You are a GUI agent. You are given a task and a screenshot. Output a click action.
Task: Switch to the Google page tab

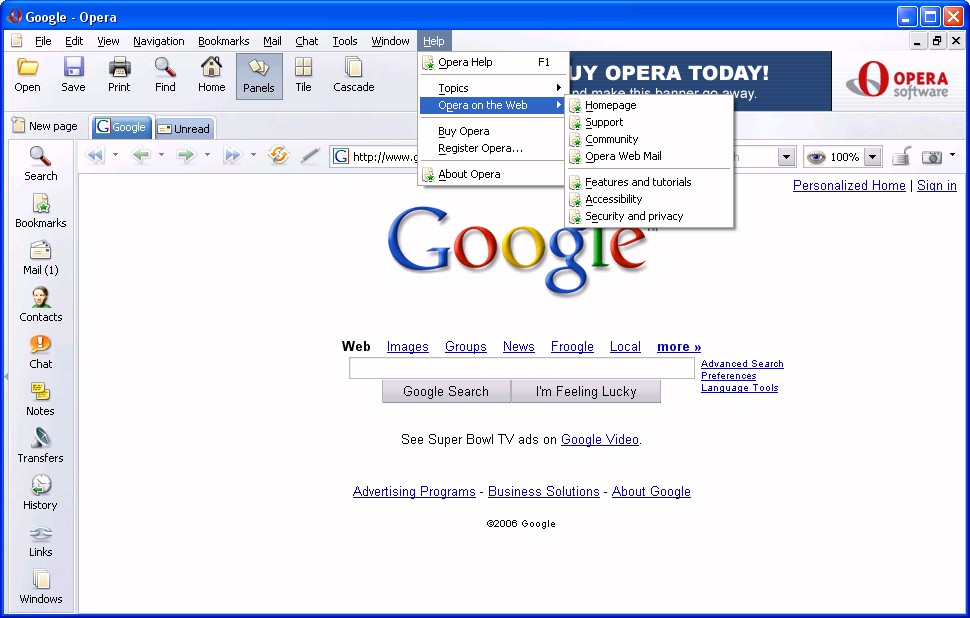(121, 127)
